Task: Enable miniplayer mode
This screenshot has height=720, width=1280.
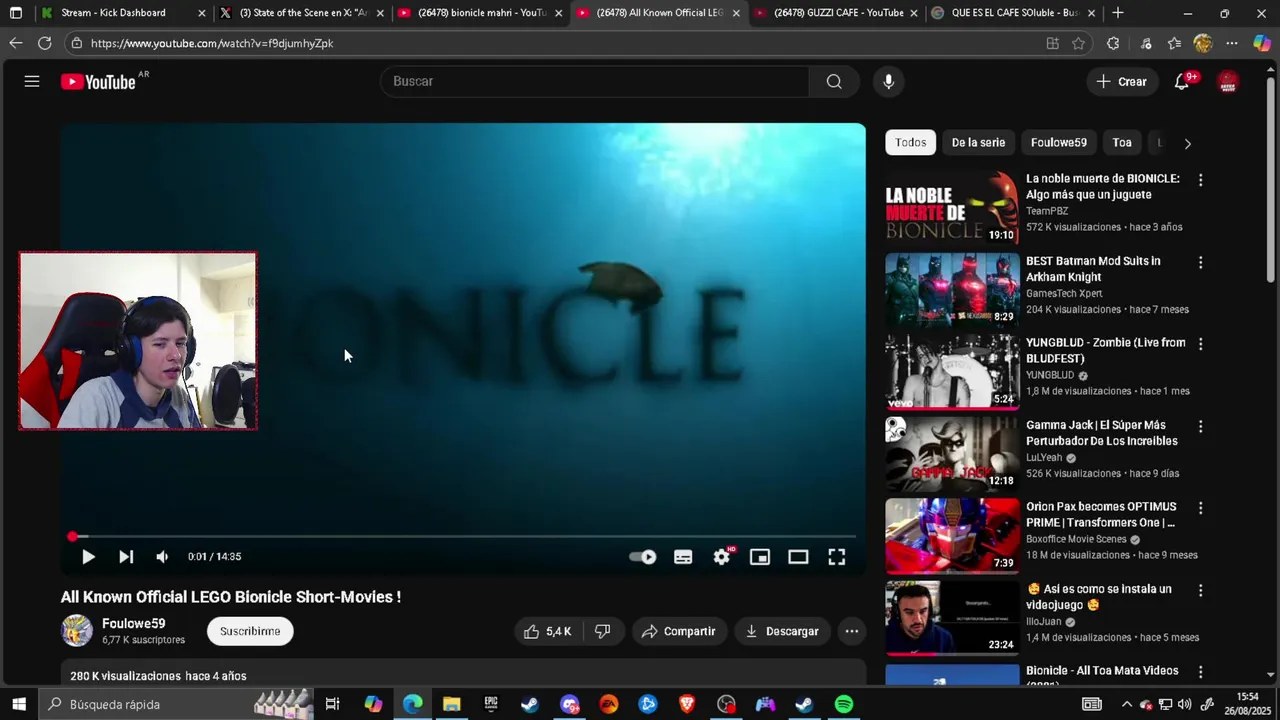Action: (760, 557)
